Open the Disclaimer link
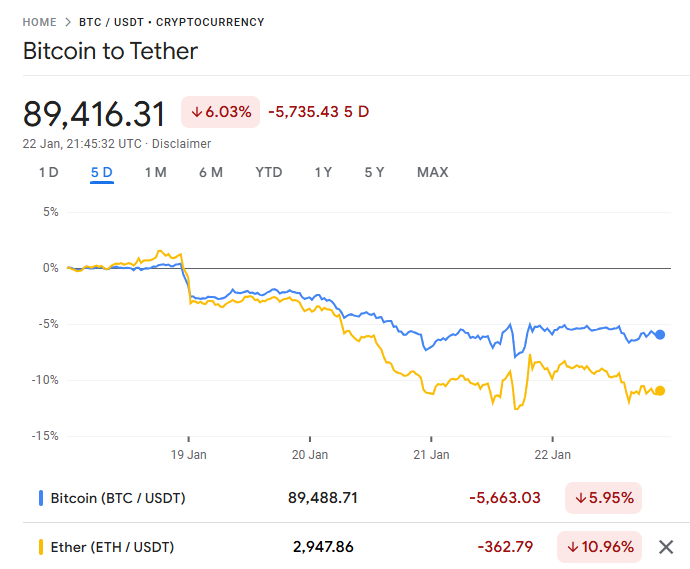Image resolution: width=690 pixels, height=569 pixels. (181, 144)
